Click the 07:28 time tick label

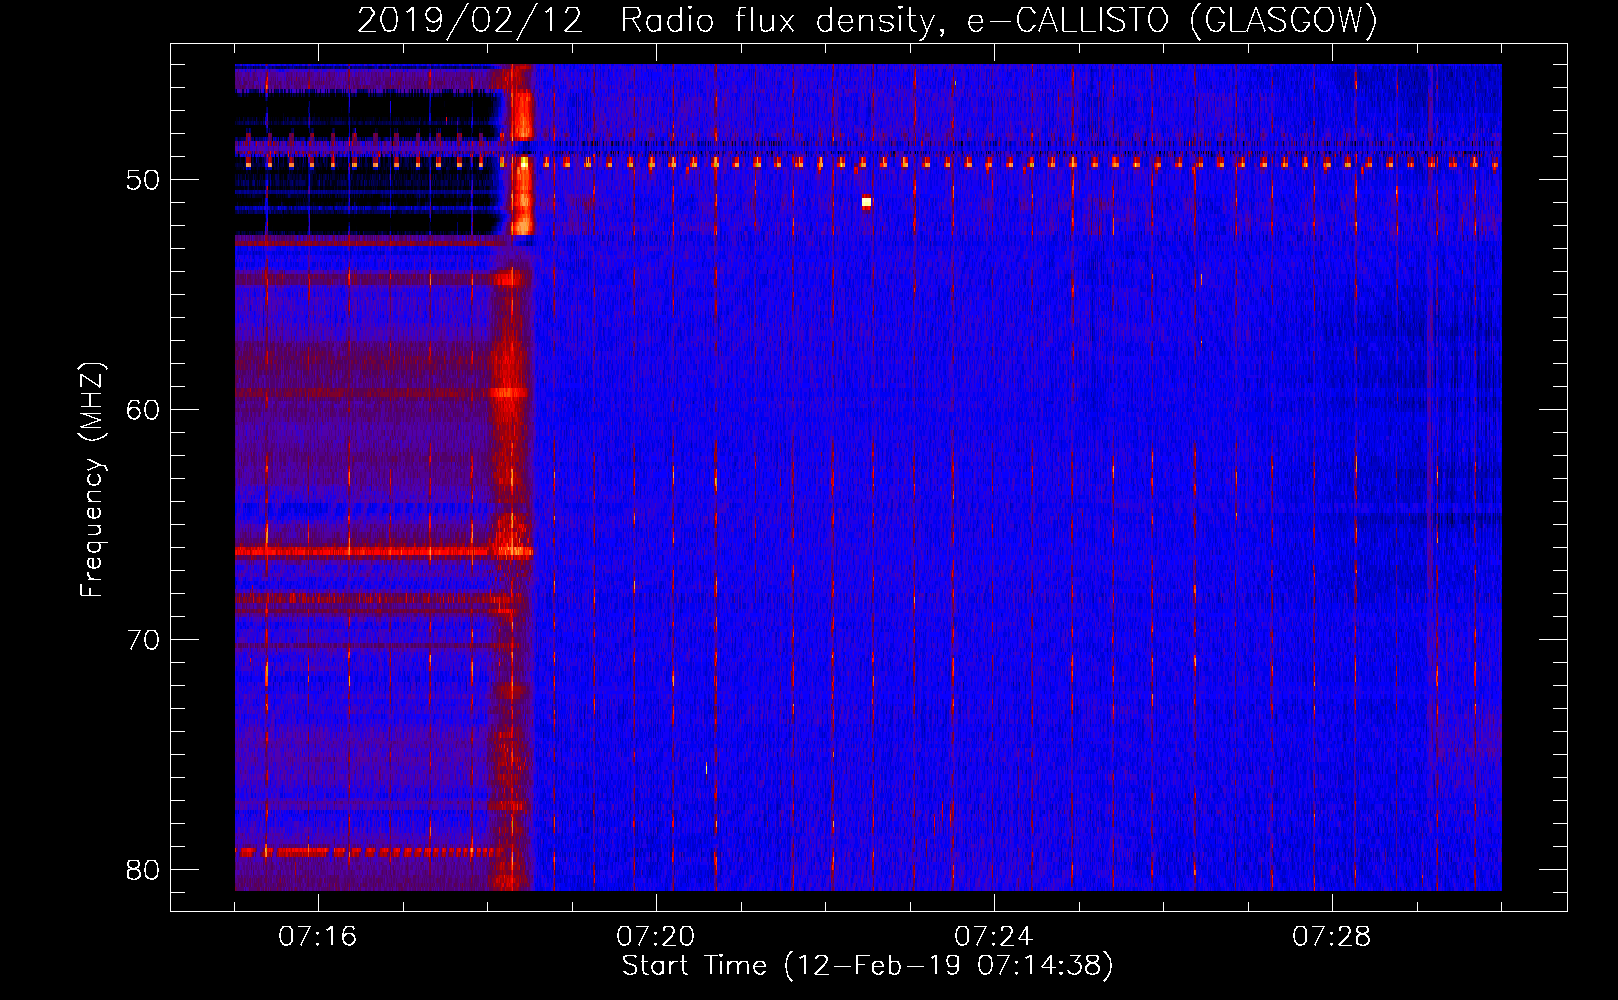pyautogui.click(x=1332, y=937)
